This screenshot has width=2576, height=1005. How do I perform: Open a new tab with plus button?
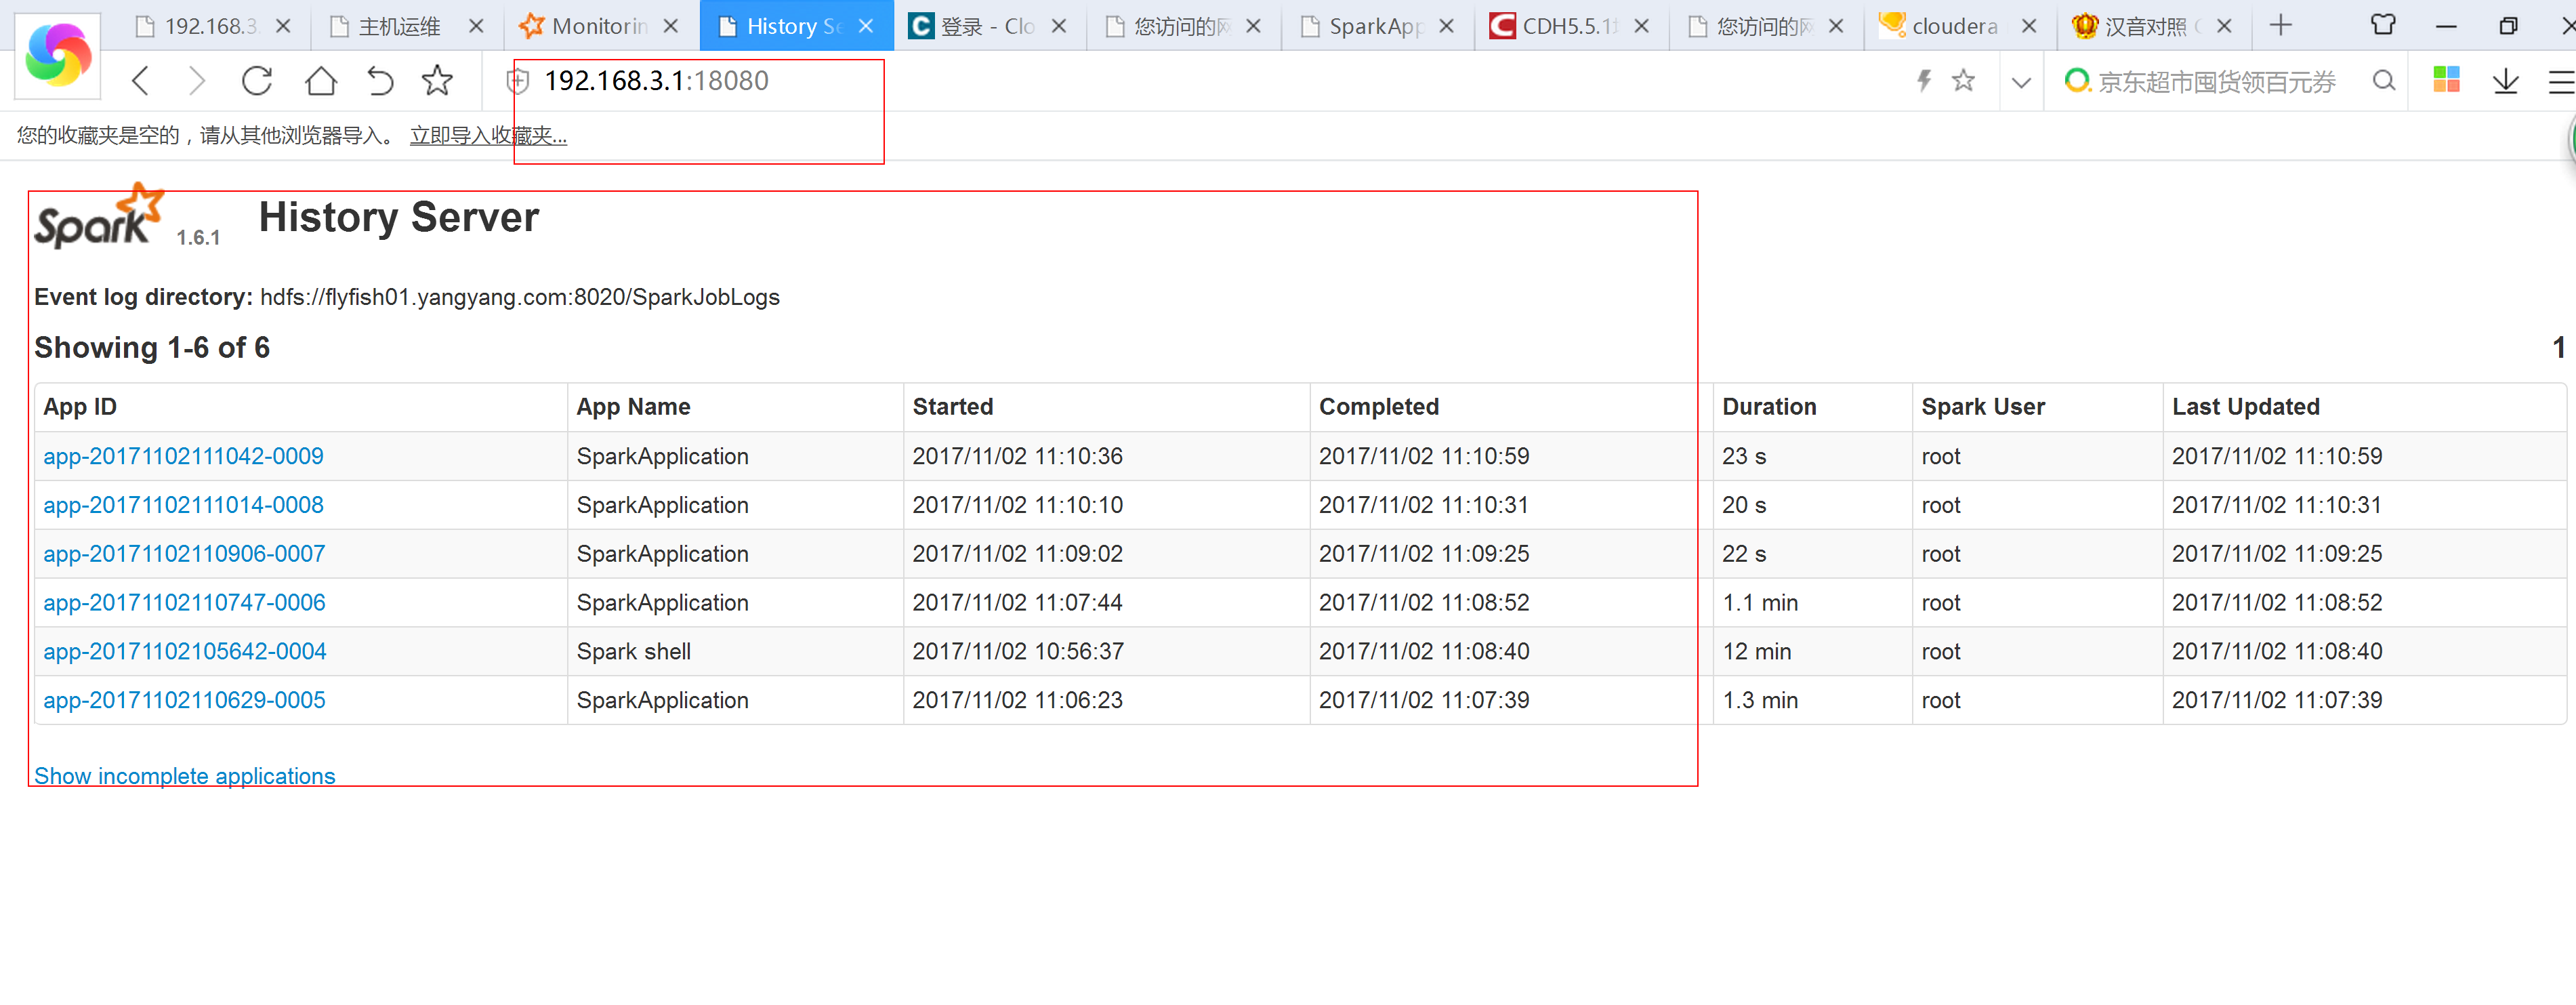coord(2280,25)
